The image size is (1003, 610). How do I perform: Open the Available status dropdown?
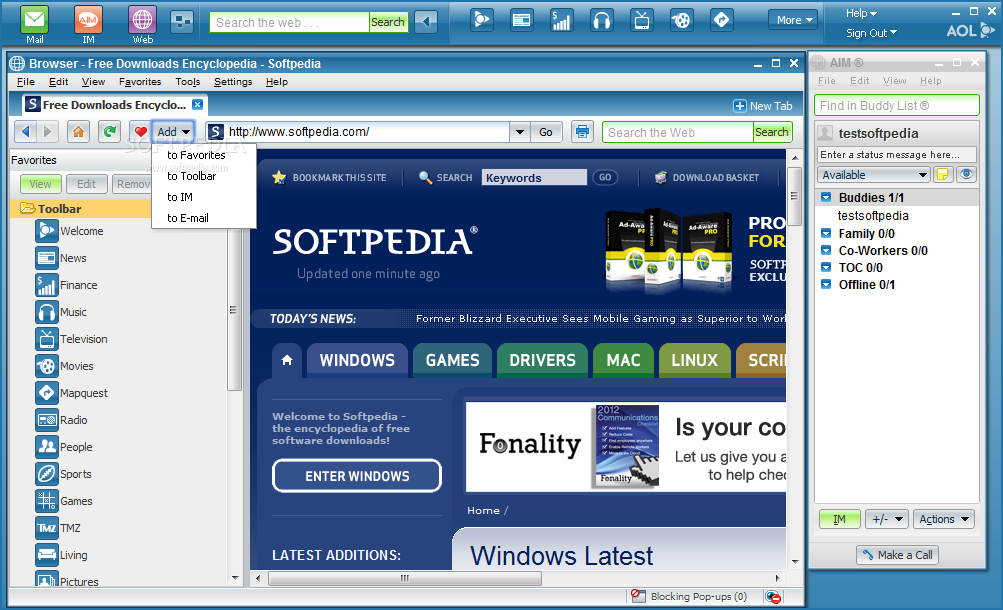coord(873,175)
